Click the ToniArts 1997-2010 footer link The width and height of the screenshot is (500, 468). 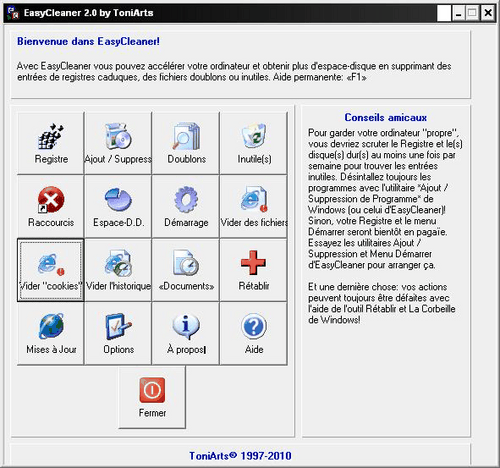pos(240,456)
